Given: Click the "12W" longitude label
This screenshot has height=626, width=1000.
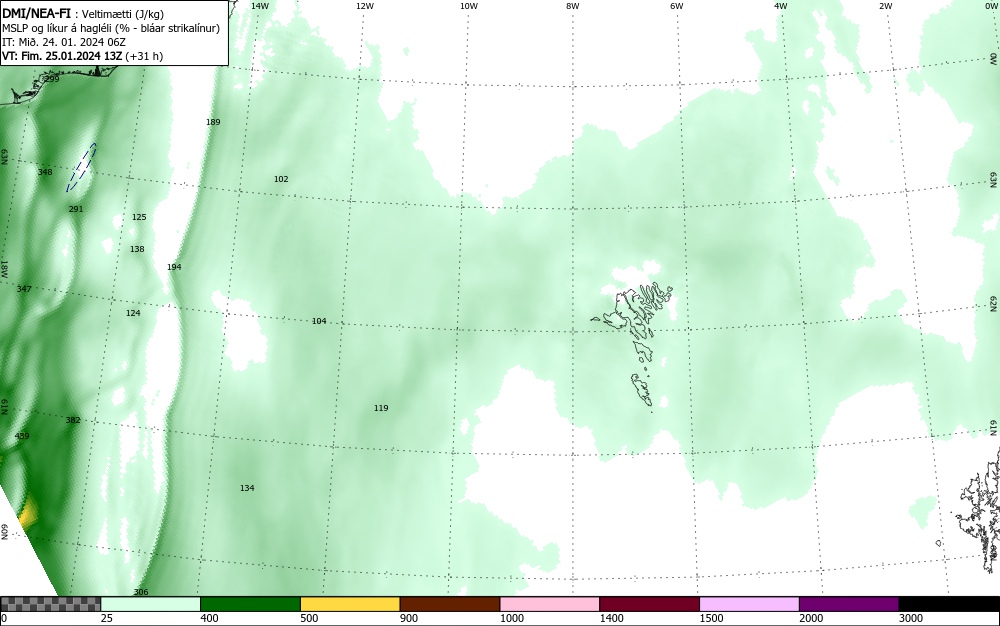Looking at the screenshot, I should pyautogui.click(x=364, y=6).
